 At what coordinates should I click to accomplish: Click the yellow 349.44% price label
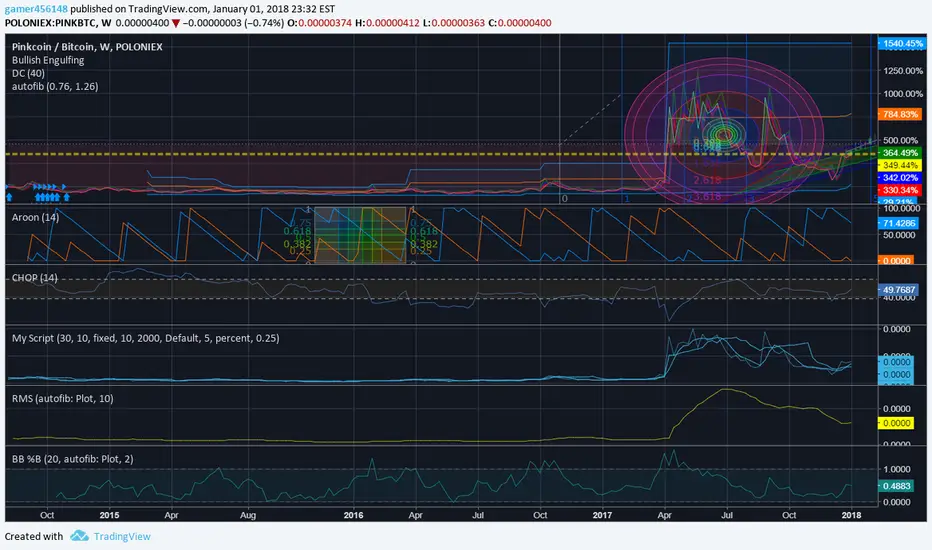point(900,165)
